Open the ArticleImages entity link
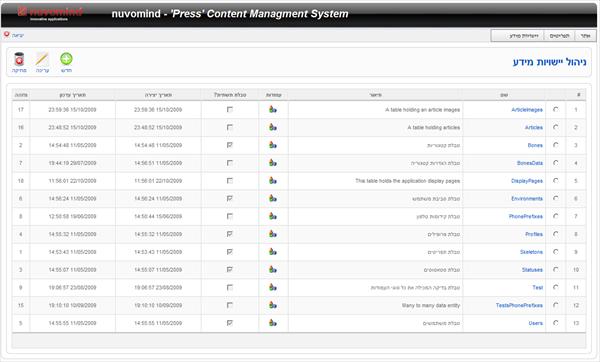 tap(527, 110)
